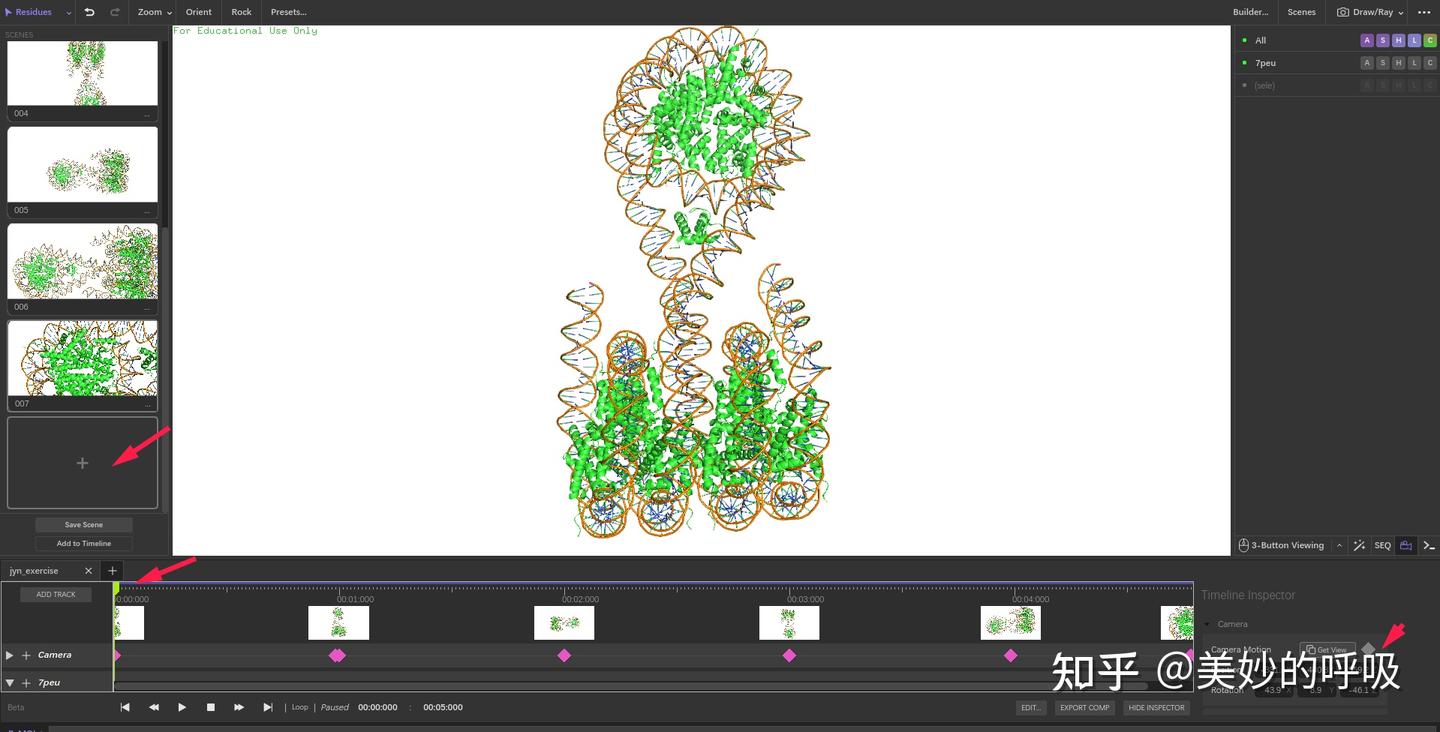Click the ADD TRACK button
The image size is (1440, 732).
(56, 594)
